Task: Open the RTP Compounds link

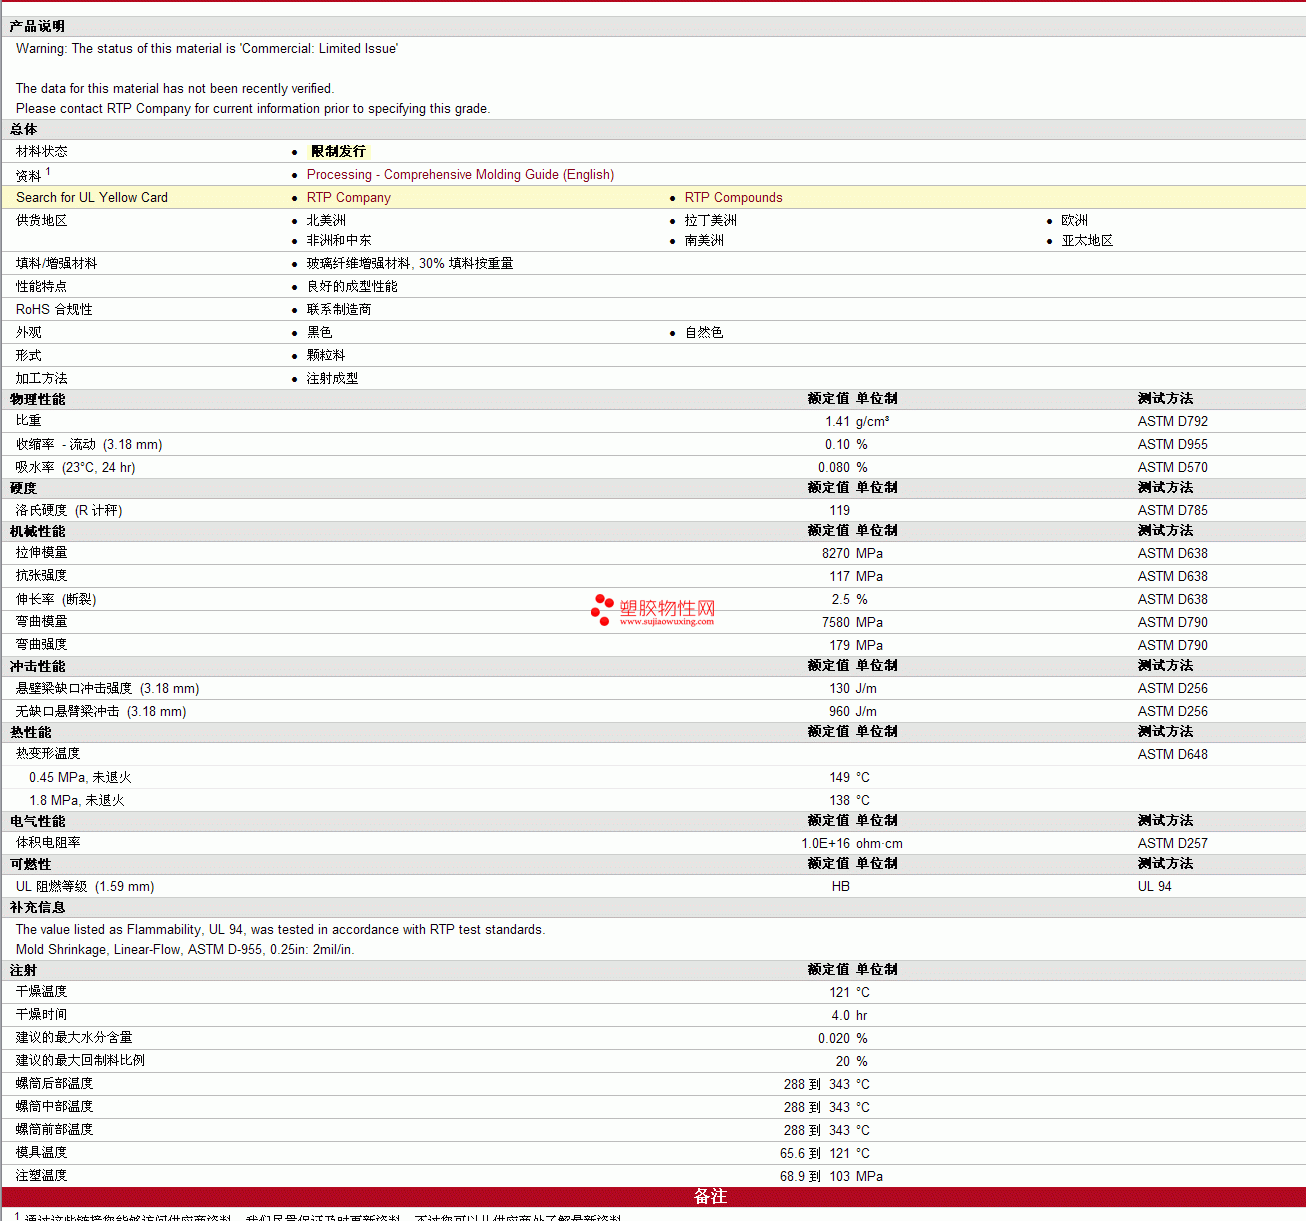Action: coord(733,197)
